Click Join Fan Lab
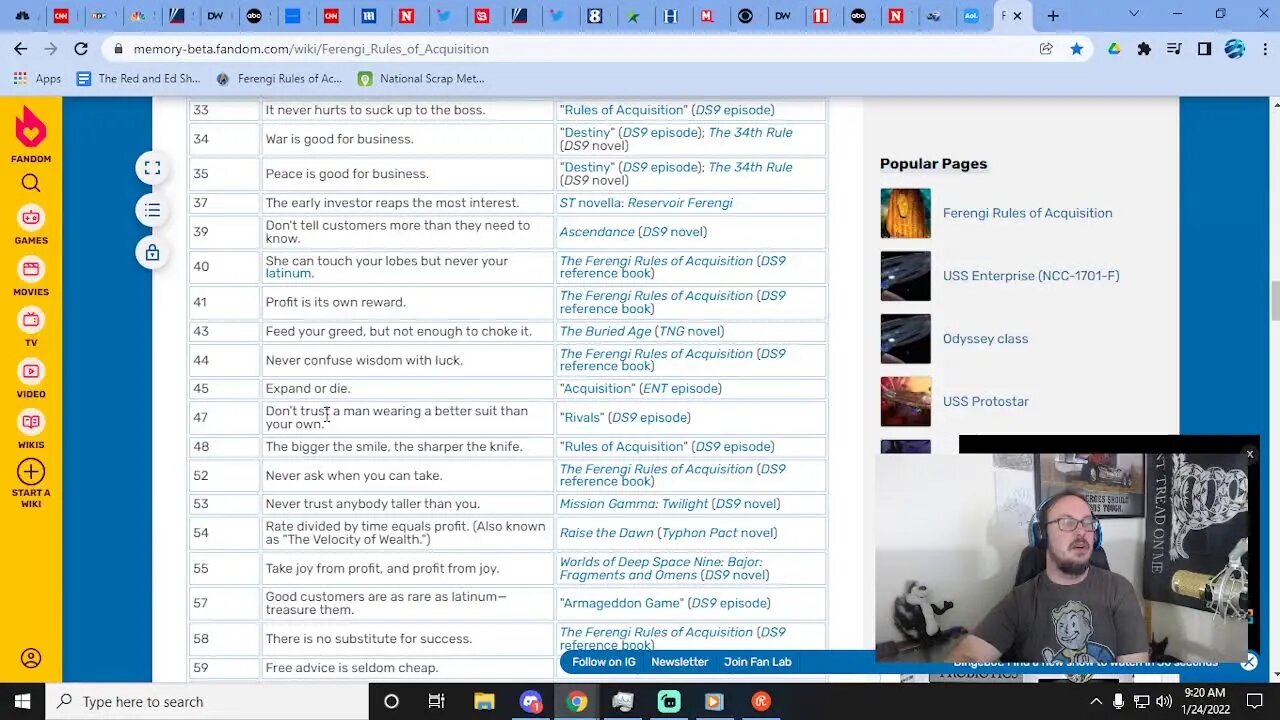This screenshot has height=720, width=1280. [x=758, y=662]
